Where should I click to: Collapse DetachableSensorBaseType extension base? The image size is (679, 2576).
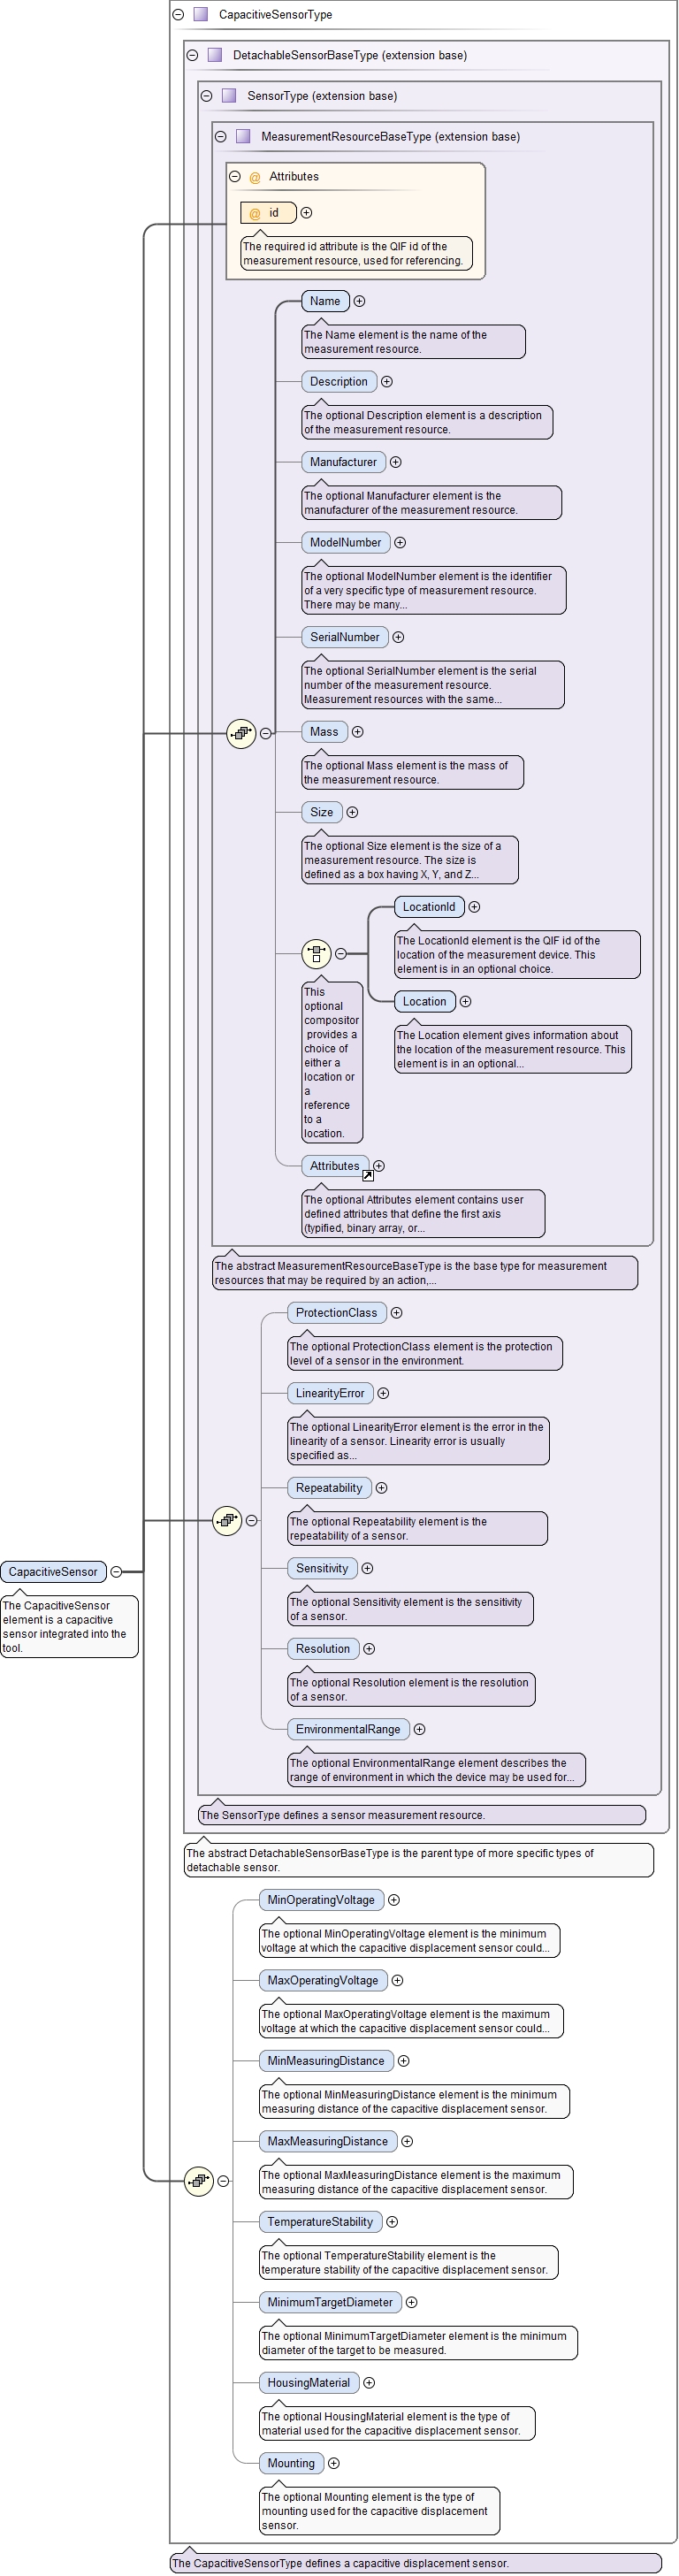click(x=192, y=55)
